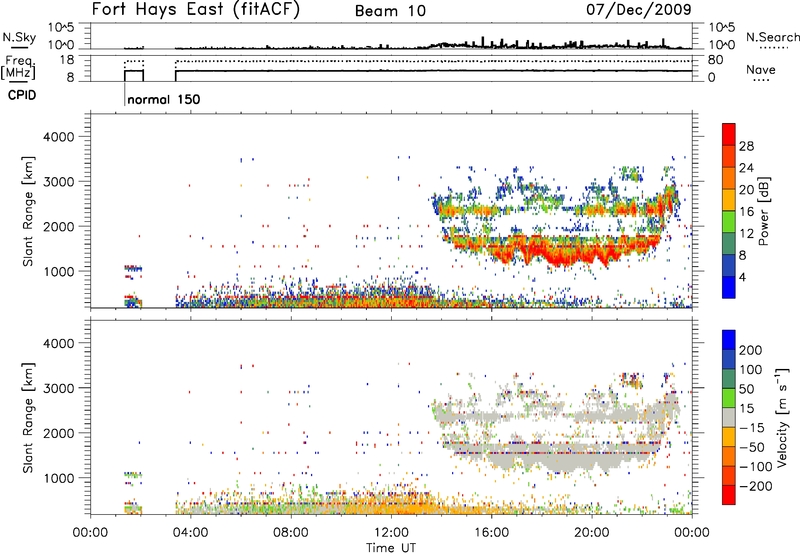Click the 'CPID' label
The image size is (800, 554).
[22, 95]
